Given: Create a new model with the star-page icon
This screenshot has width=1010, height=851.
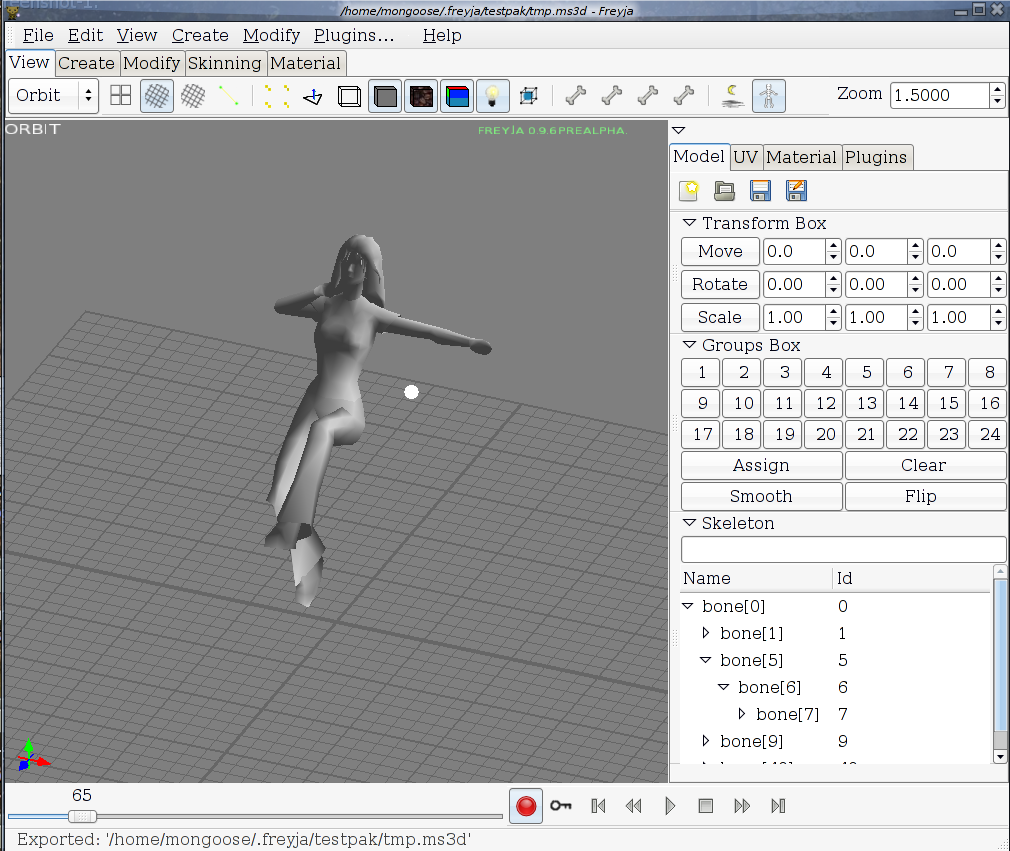Looking at the screenshot, I should pos(689,191).
